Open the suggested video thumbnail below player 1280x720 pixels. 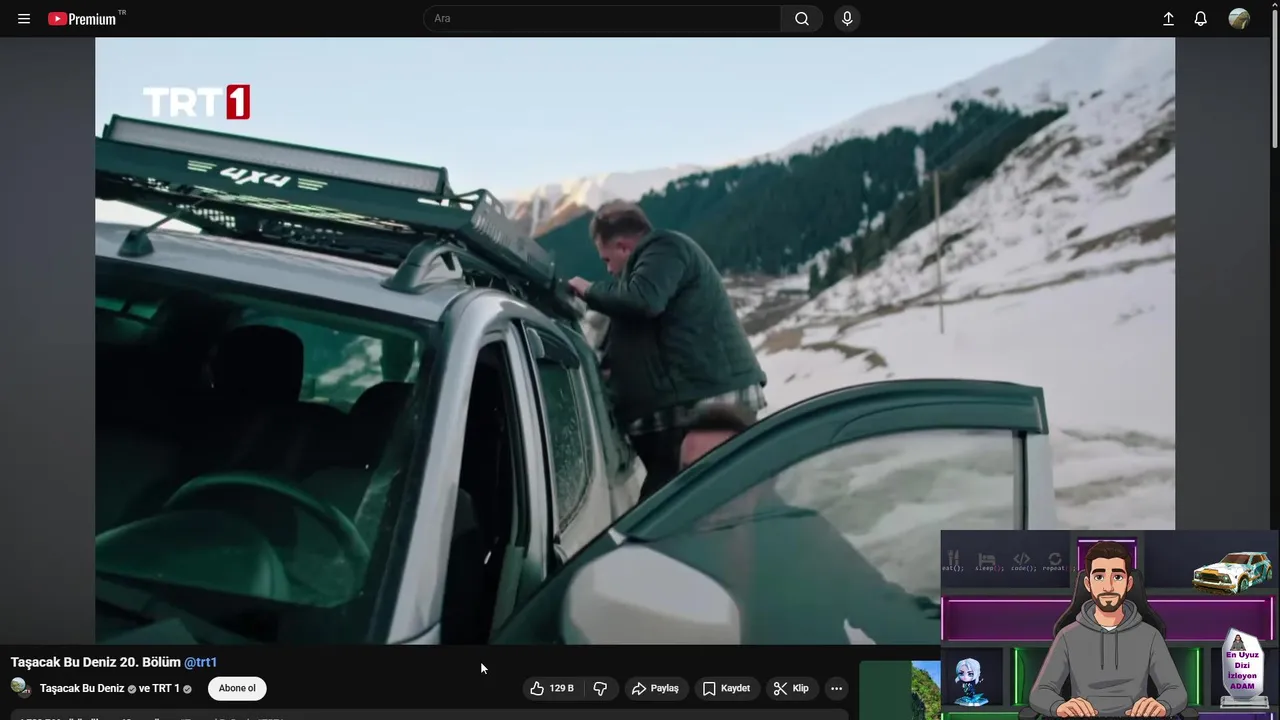click(x=900, y=690)
